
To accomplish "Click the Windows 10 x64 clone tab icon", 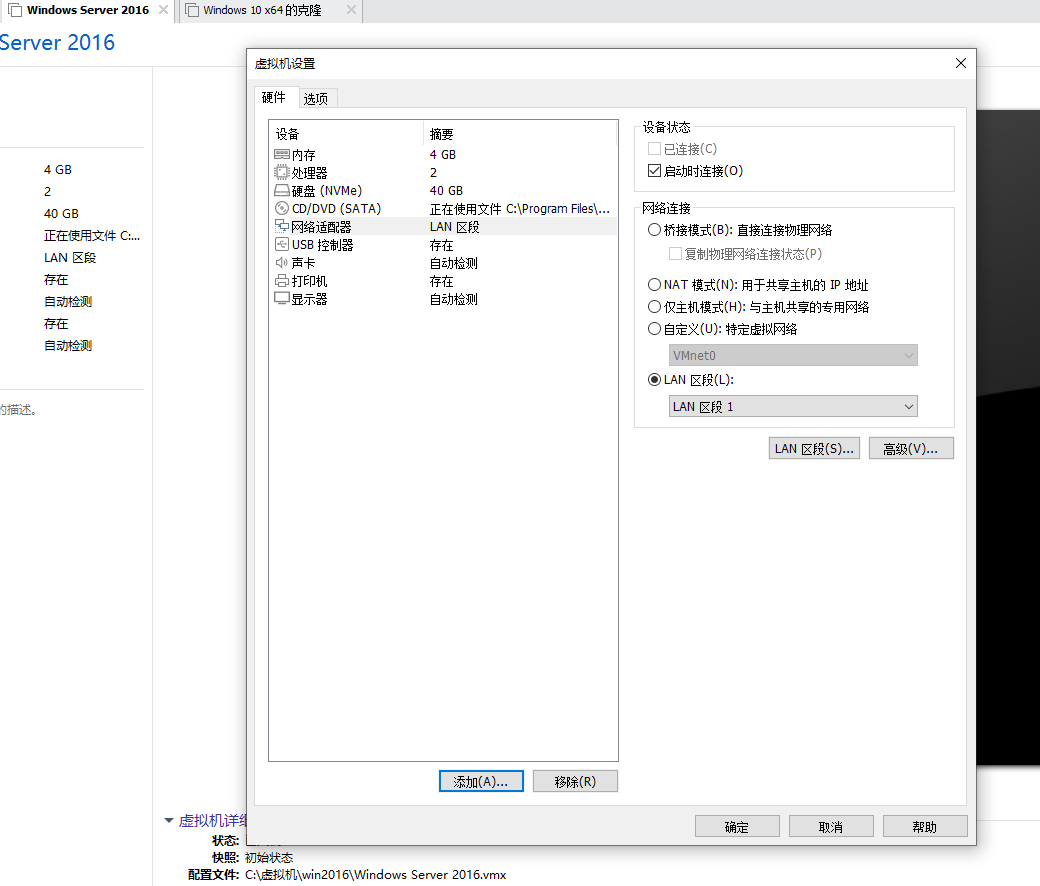I will click(x=192, y=11).
